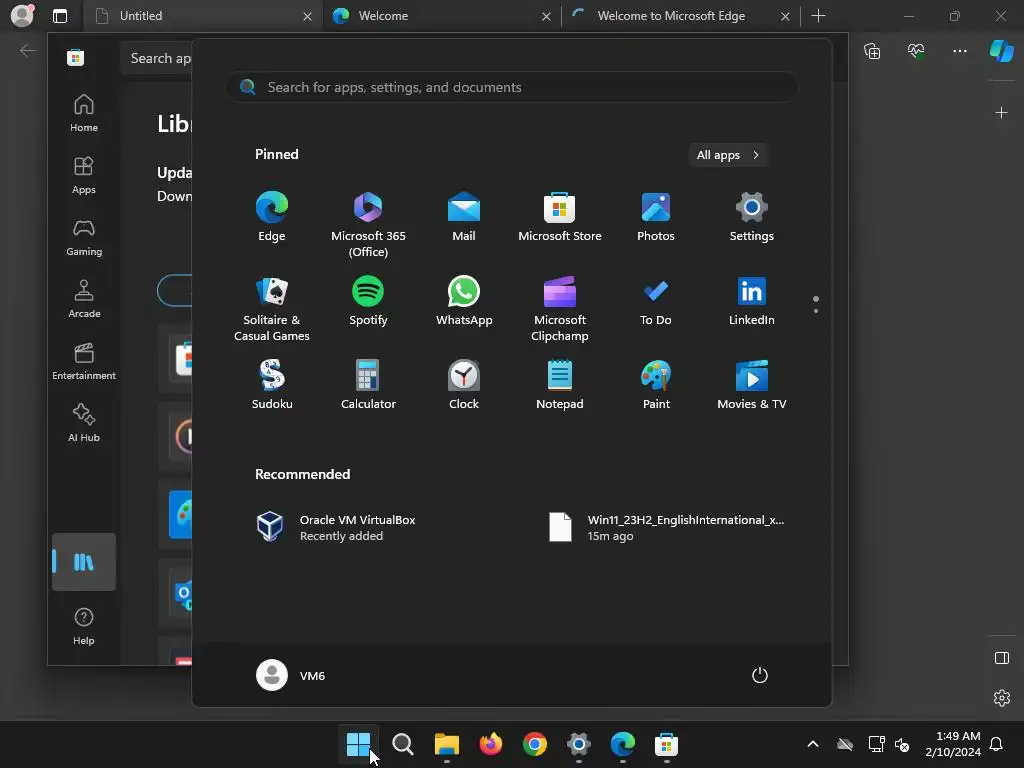Open Arcade section in Microsoft Store
Image resolution: width=1024 pixels, height=768 pixels.
pos(84,299)
